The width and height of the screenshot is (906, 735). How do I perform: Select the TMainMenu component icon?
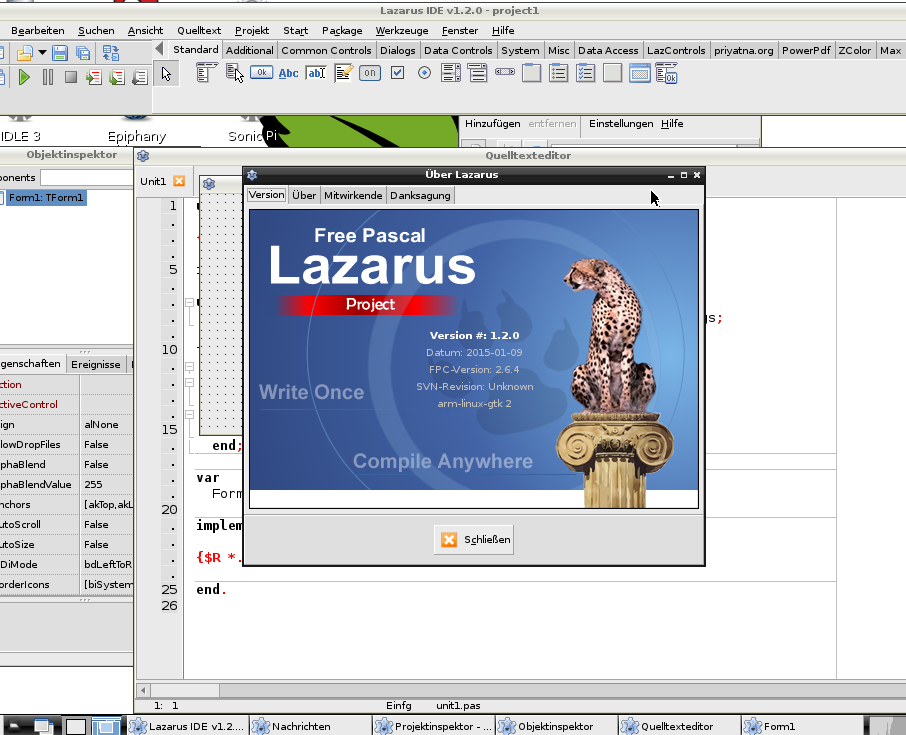pos(206,72)
